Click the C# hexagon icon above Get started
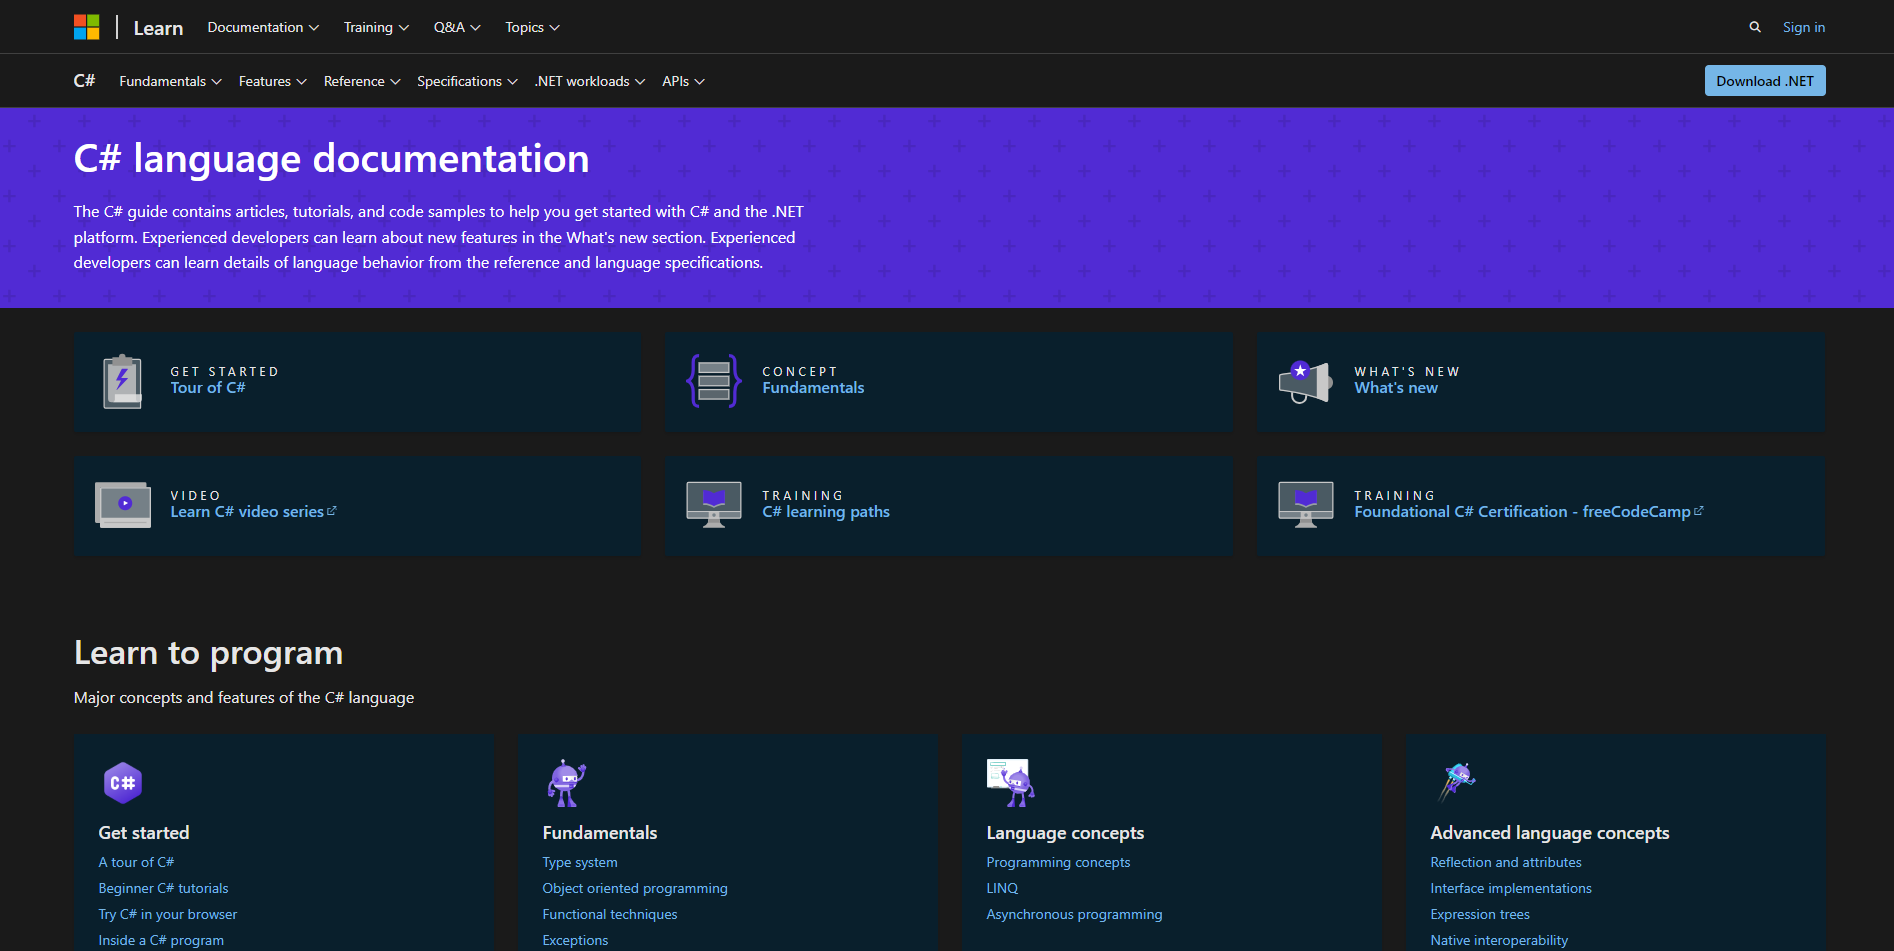The width and height of the screenshot is (1894, 951). [123, 783]
